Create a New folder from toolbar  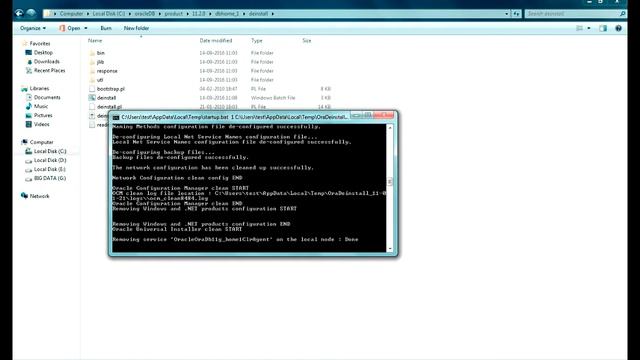point(136,28)
